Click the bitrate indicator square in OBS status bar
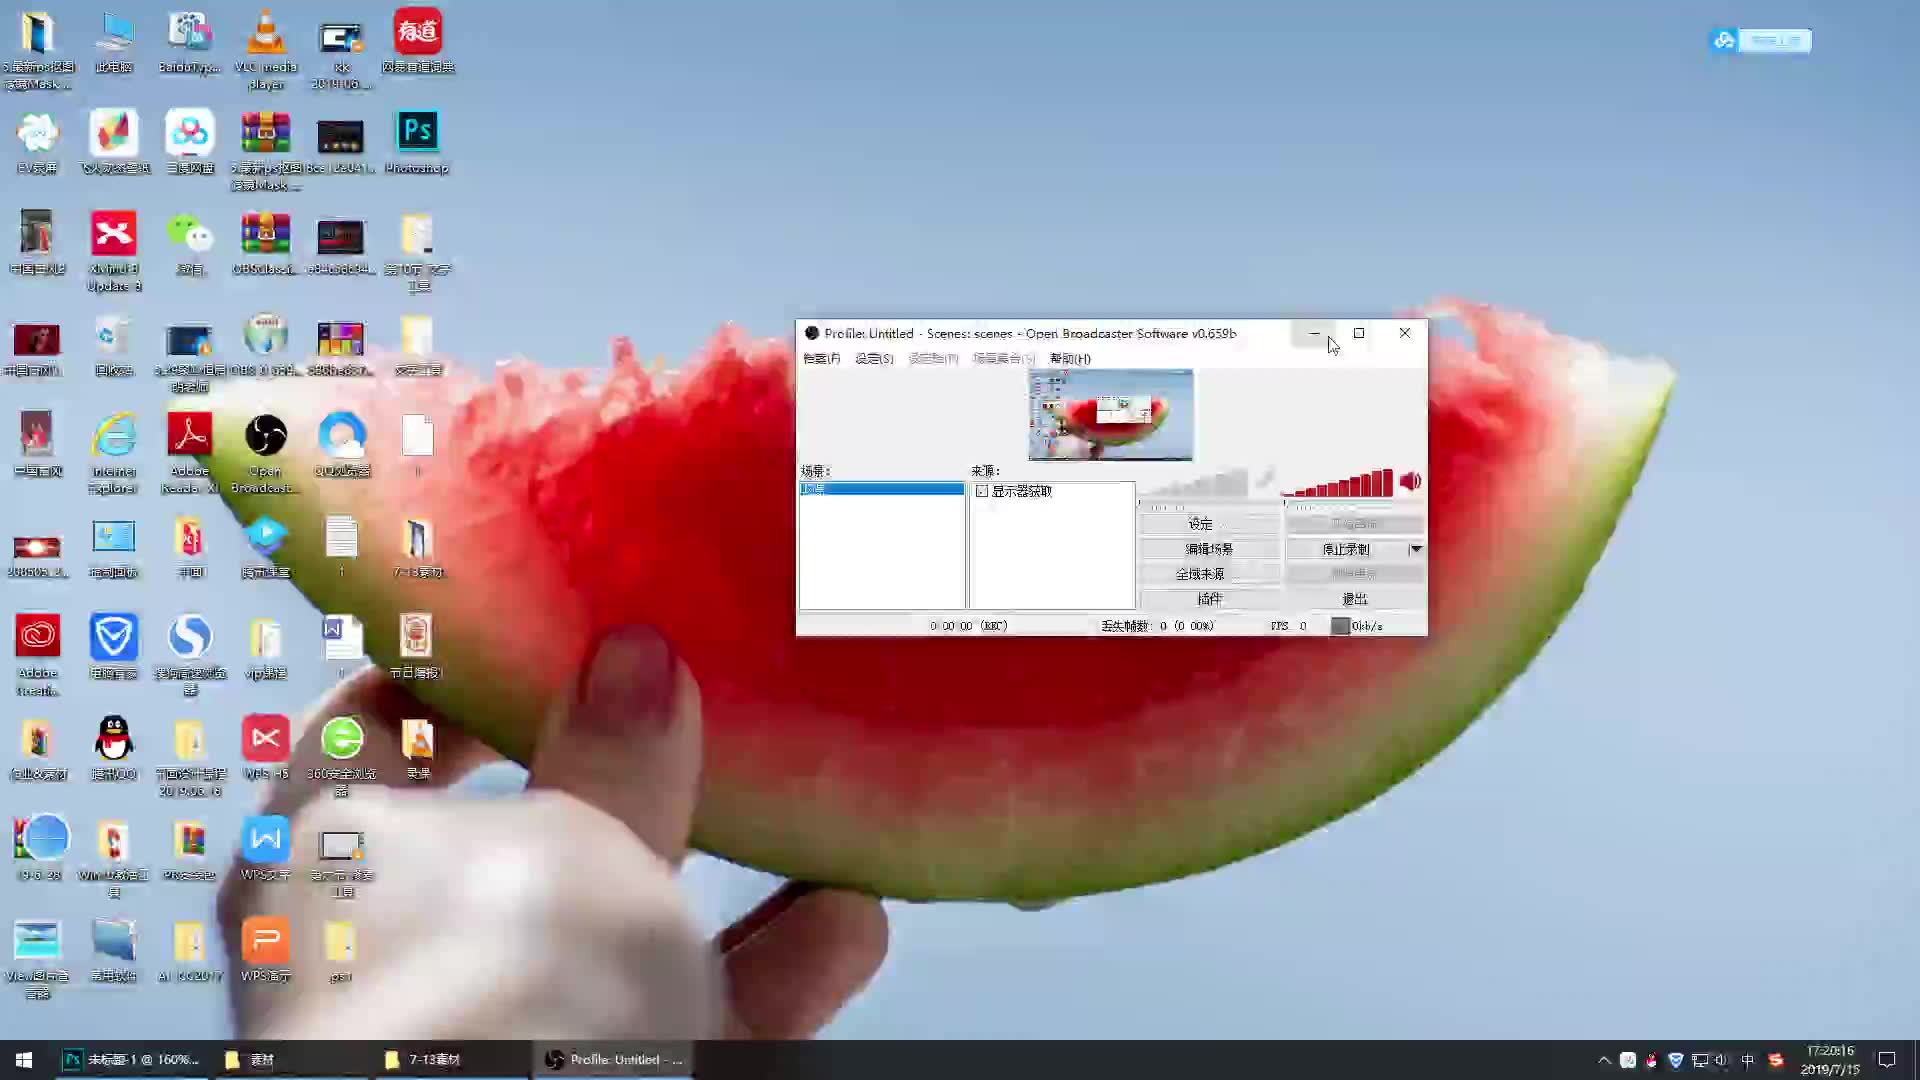Screen dimensions: 1920x1080 click(1340, 626)
